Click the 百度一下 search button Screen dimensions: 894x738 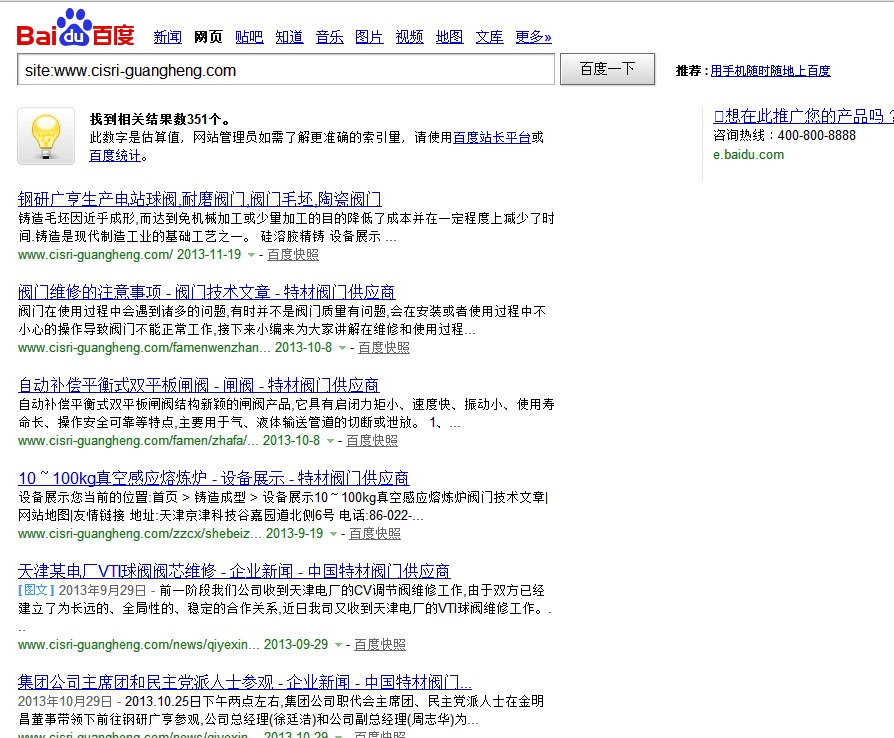click(607, 69)
